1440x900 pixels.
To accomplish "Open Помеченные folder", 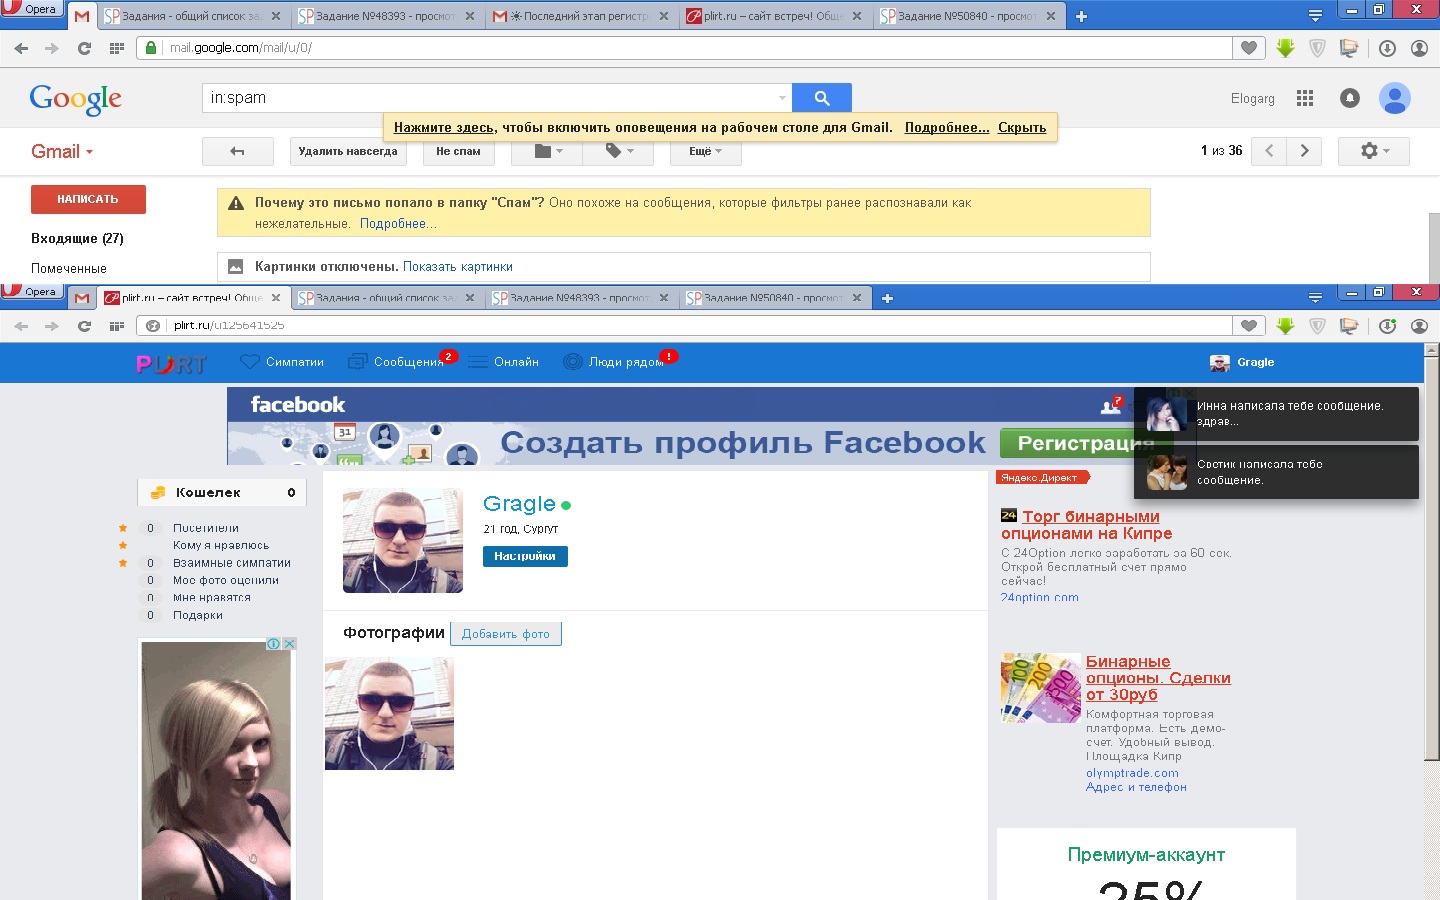I will pos(69,268).
